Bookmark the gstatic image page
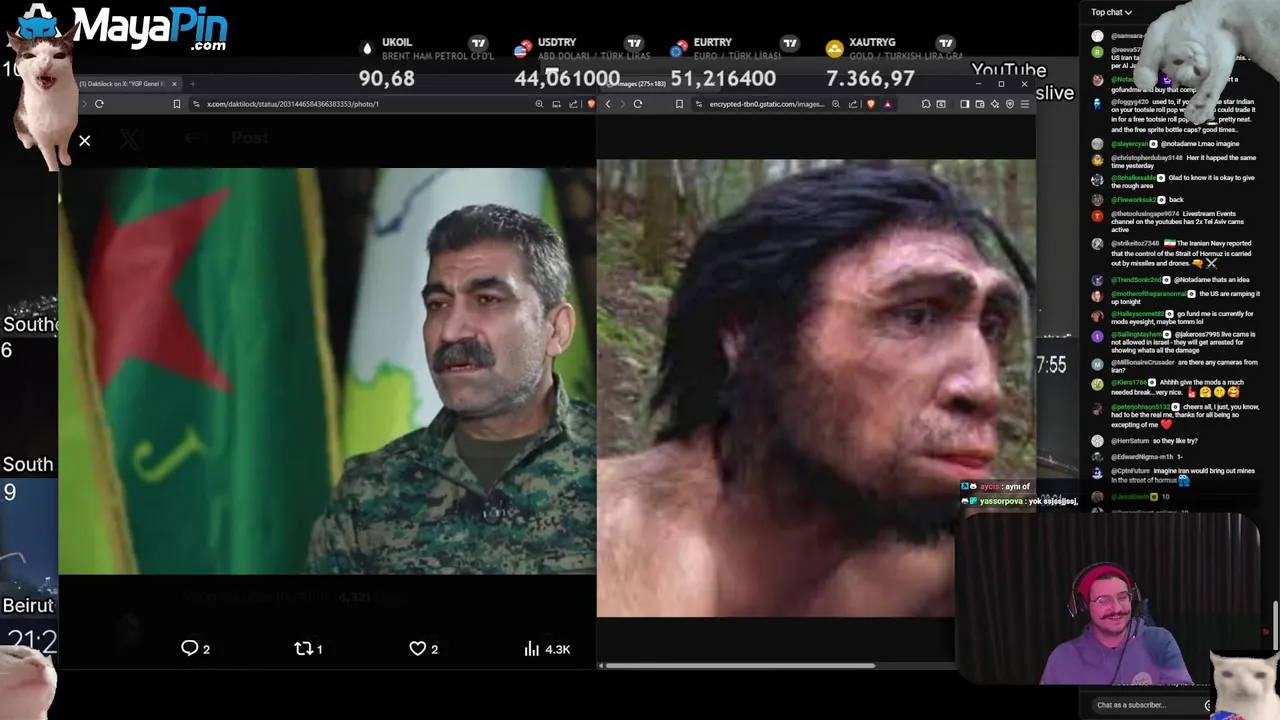Screen dimensions: 1280x720 click(680, 104)
